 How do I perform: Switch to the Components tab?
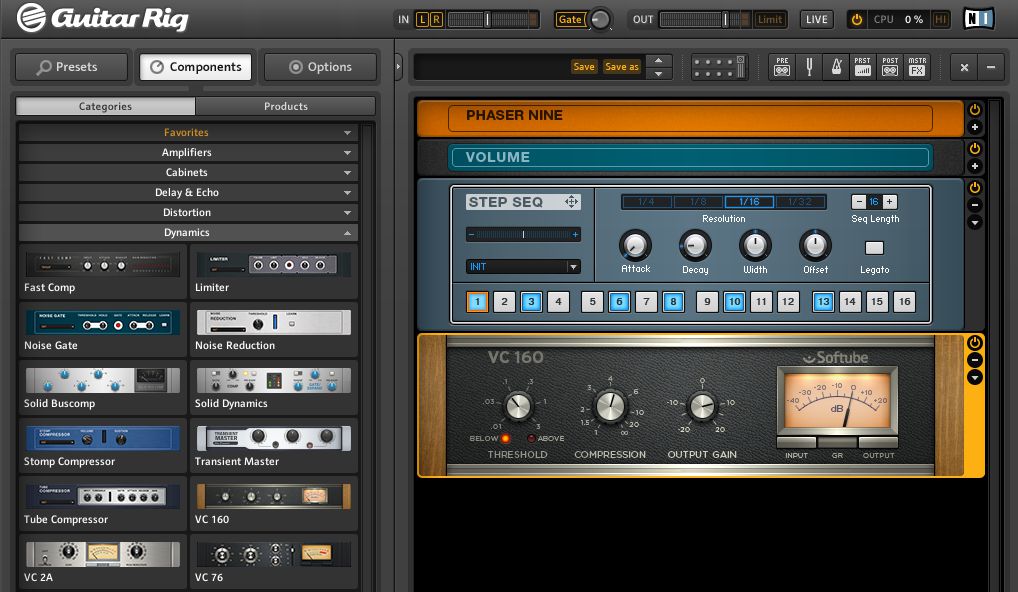tap(196, 67)
